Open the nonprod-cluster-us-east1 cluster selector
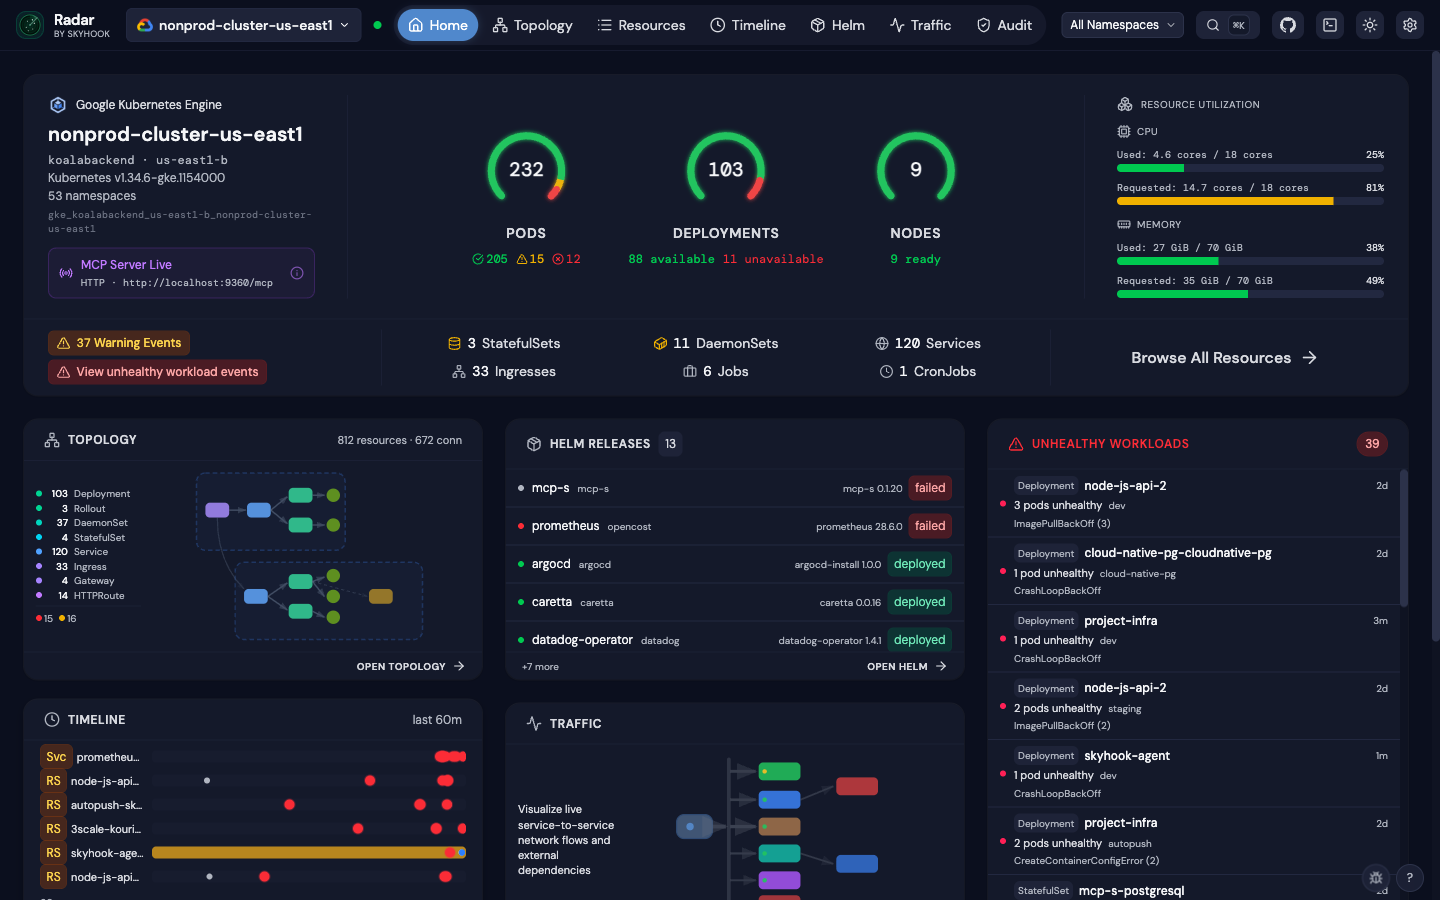The height and width of the screenshot is (900, 1440). pos(245,25)
